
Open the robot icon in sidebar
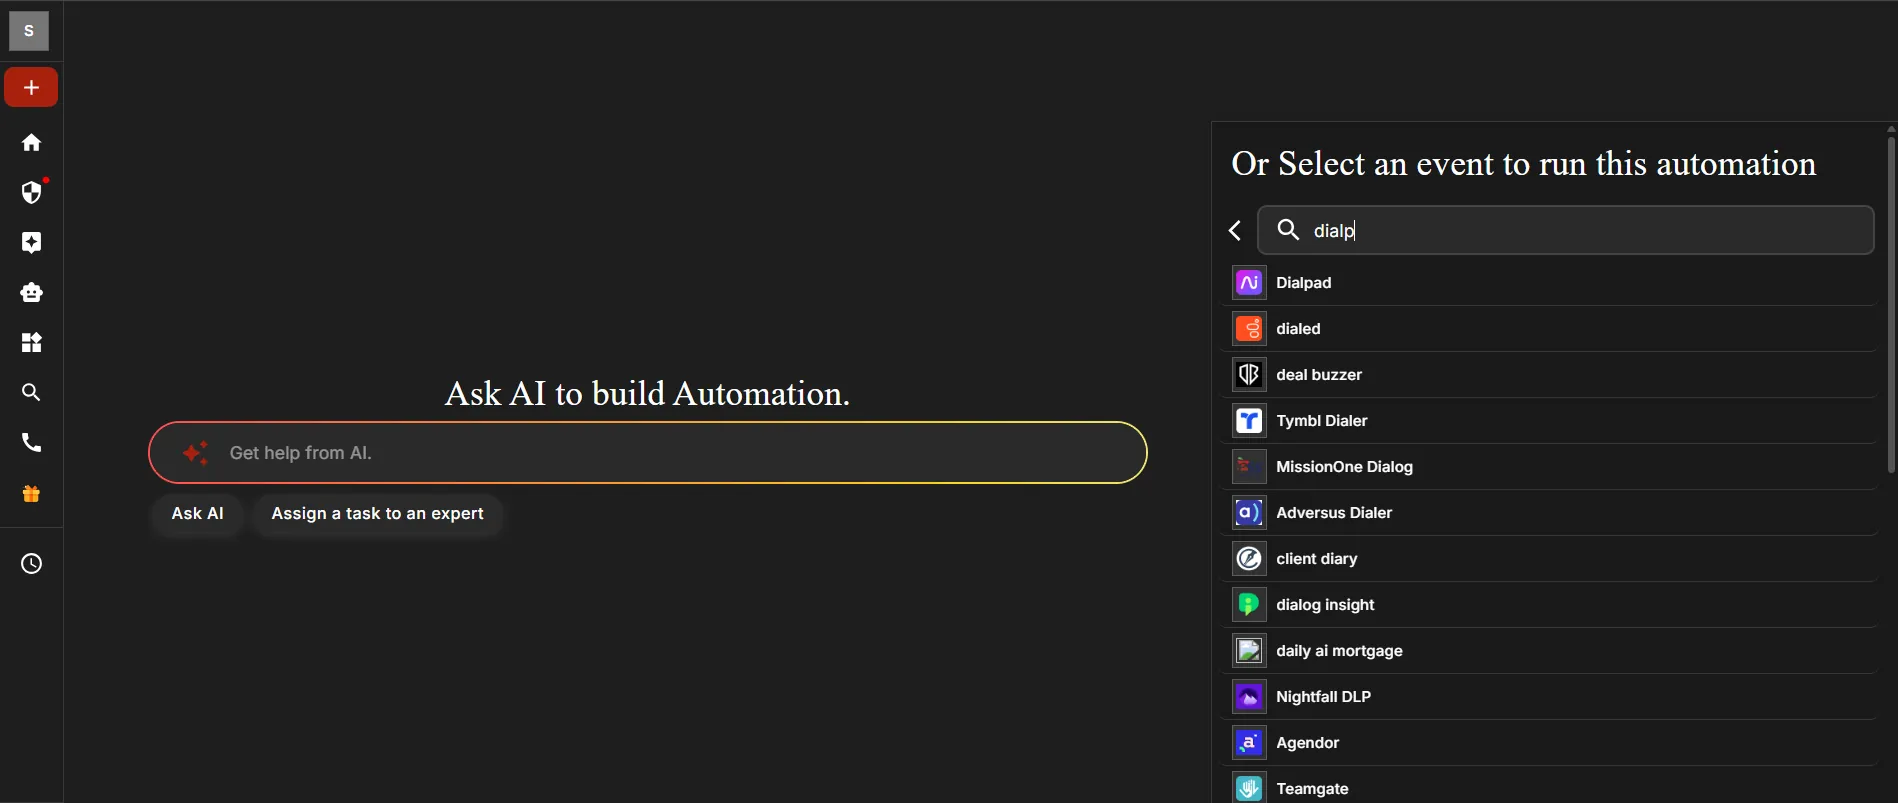pos(31,293)
